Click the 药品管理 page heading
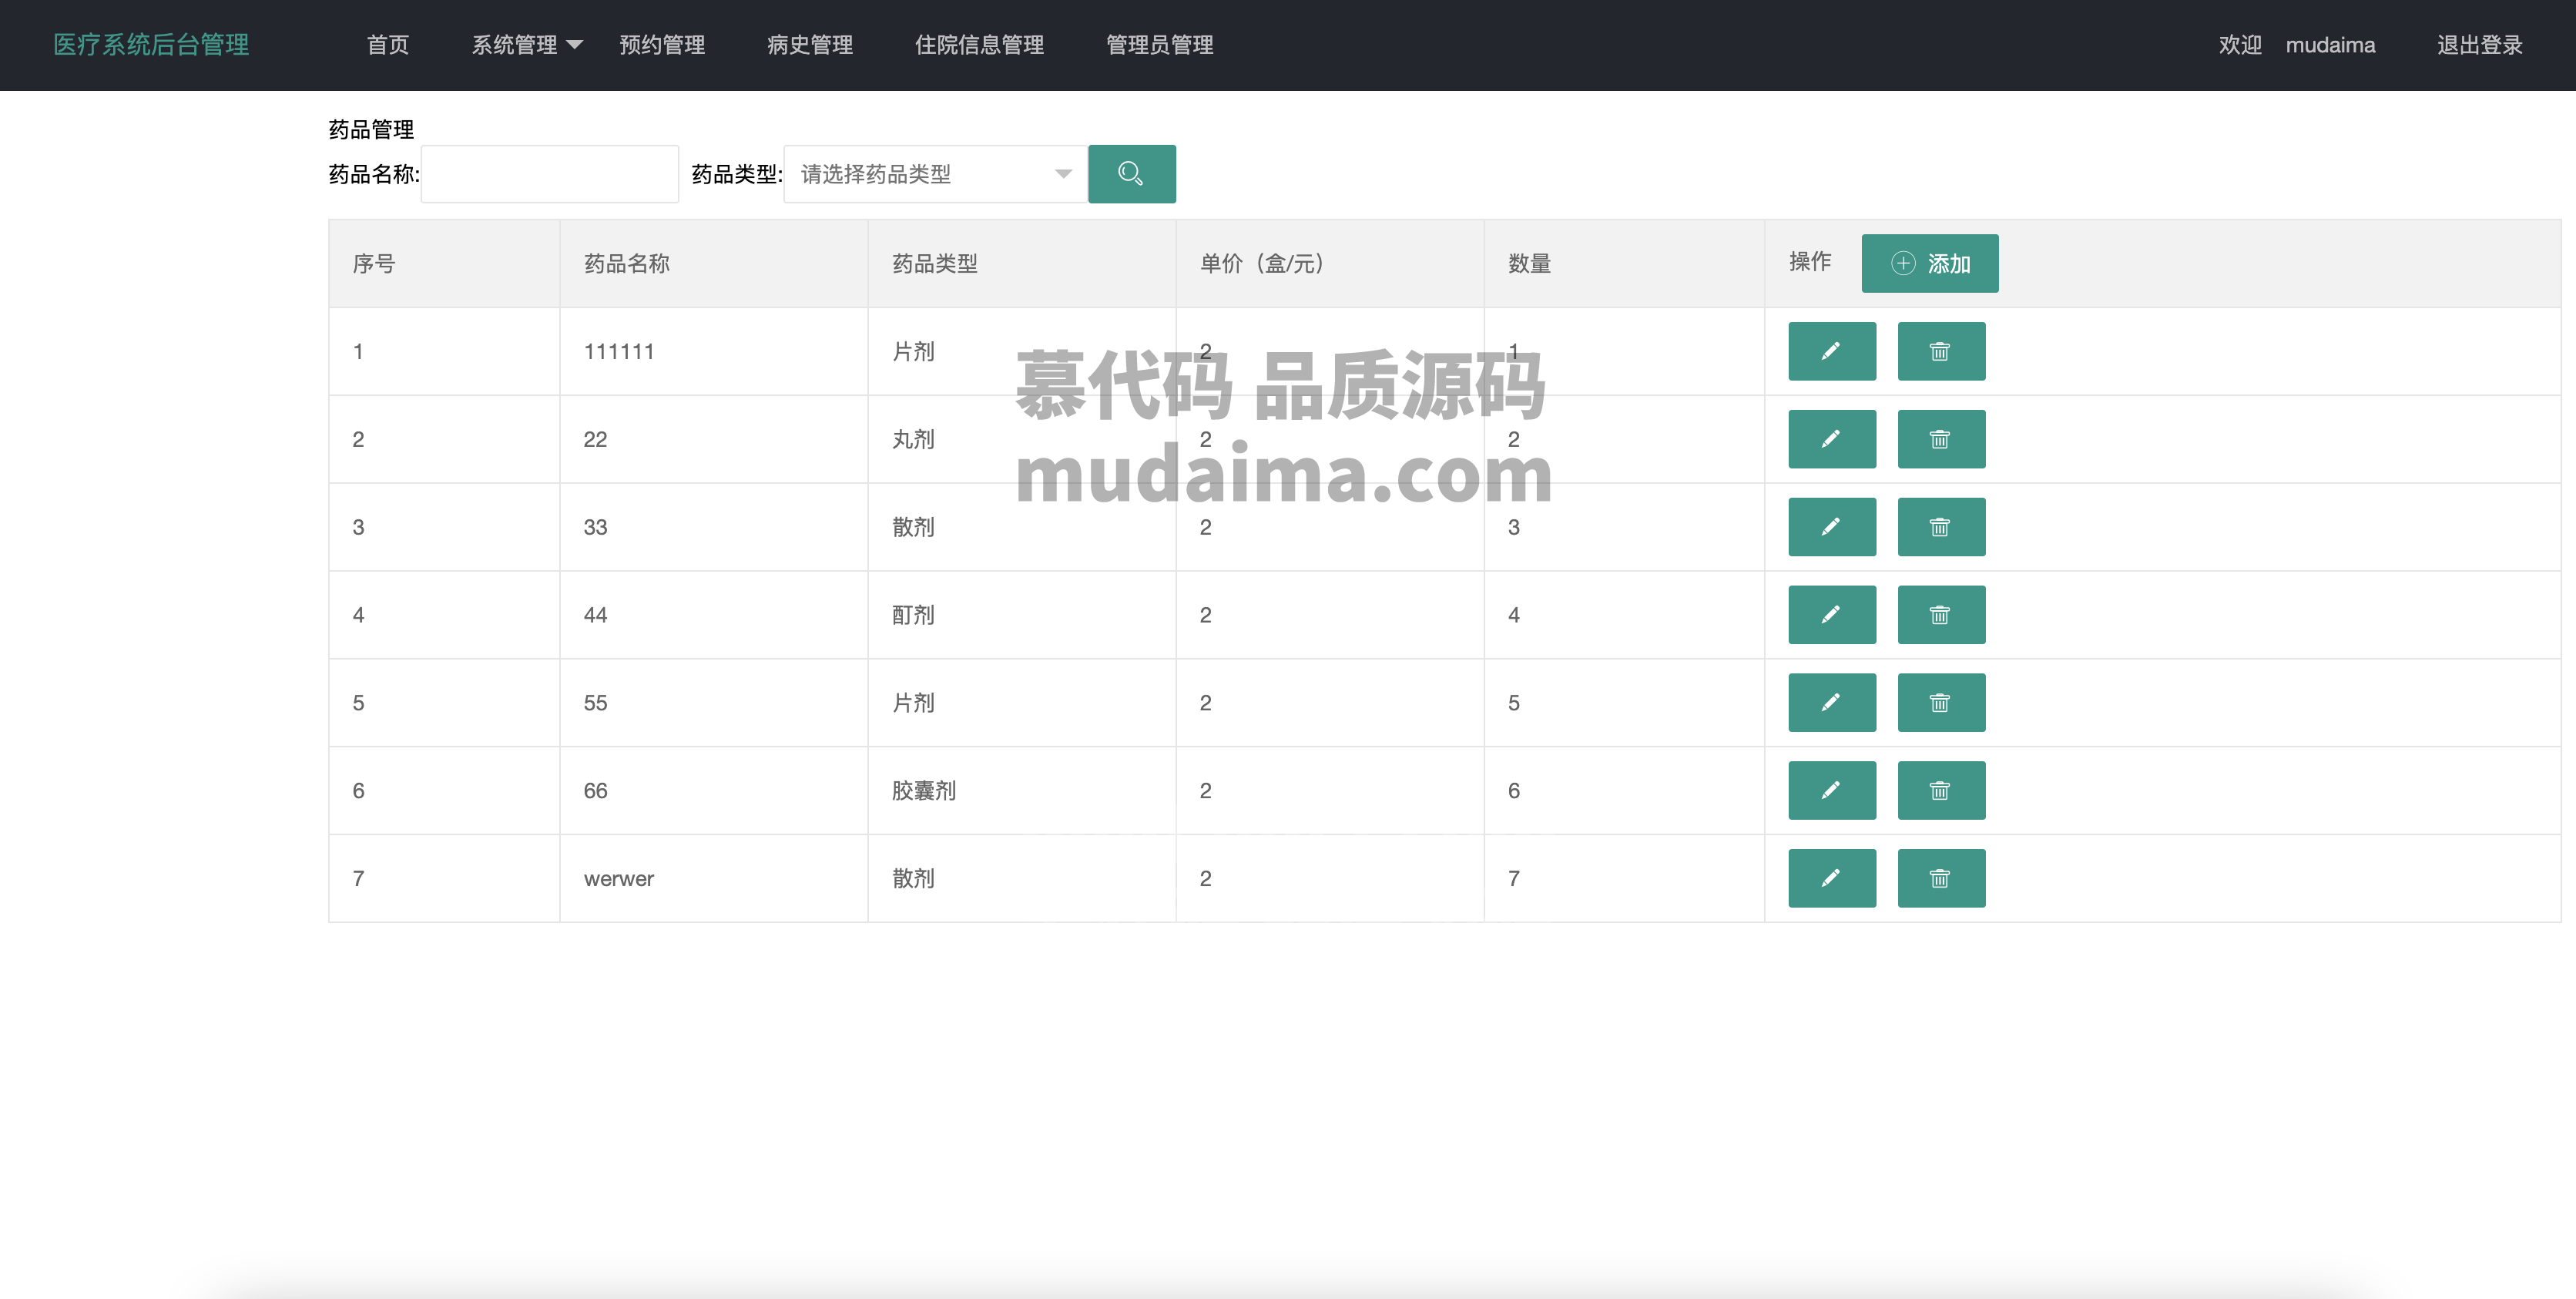Screen dimensions: 2576x1299 371,129
